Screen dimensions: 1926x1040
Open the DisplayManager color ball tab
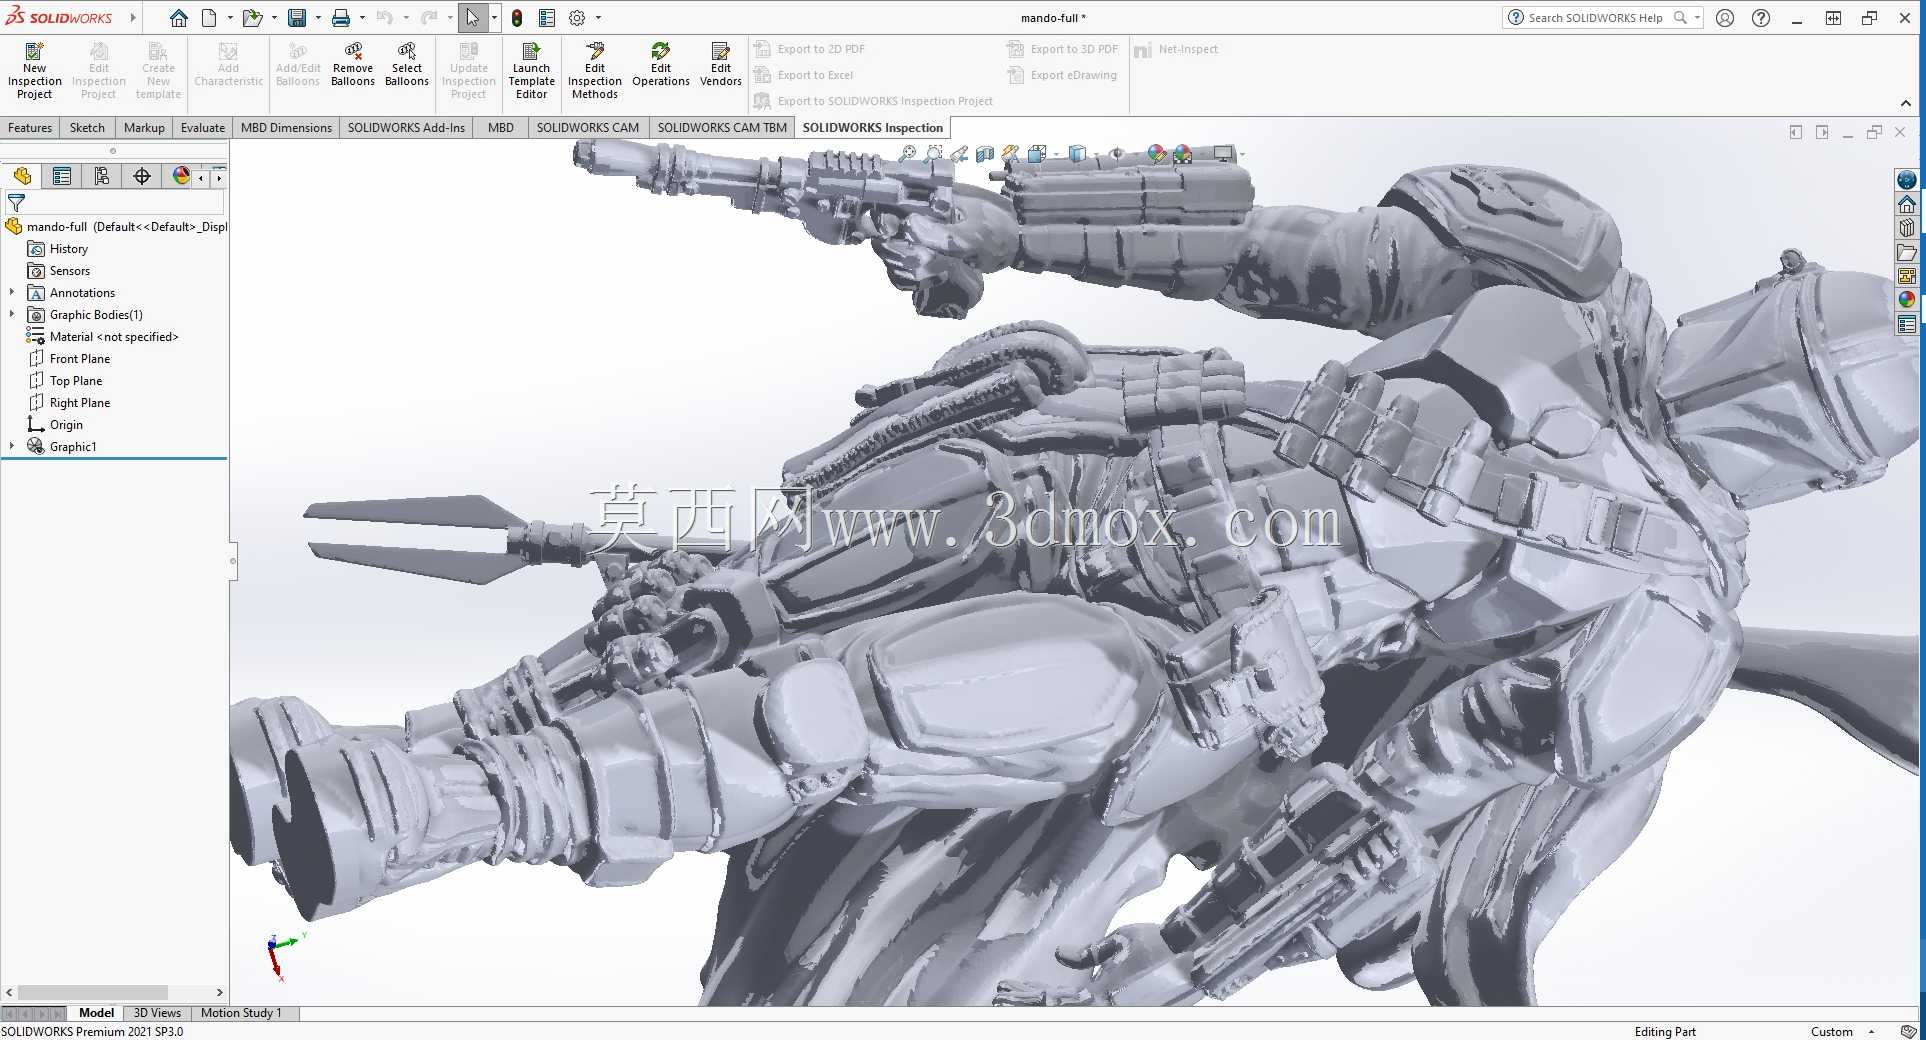[181, 177]
